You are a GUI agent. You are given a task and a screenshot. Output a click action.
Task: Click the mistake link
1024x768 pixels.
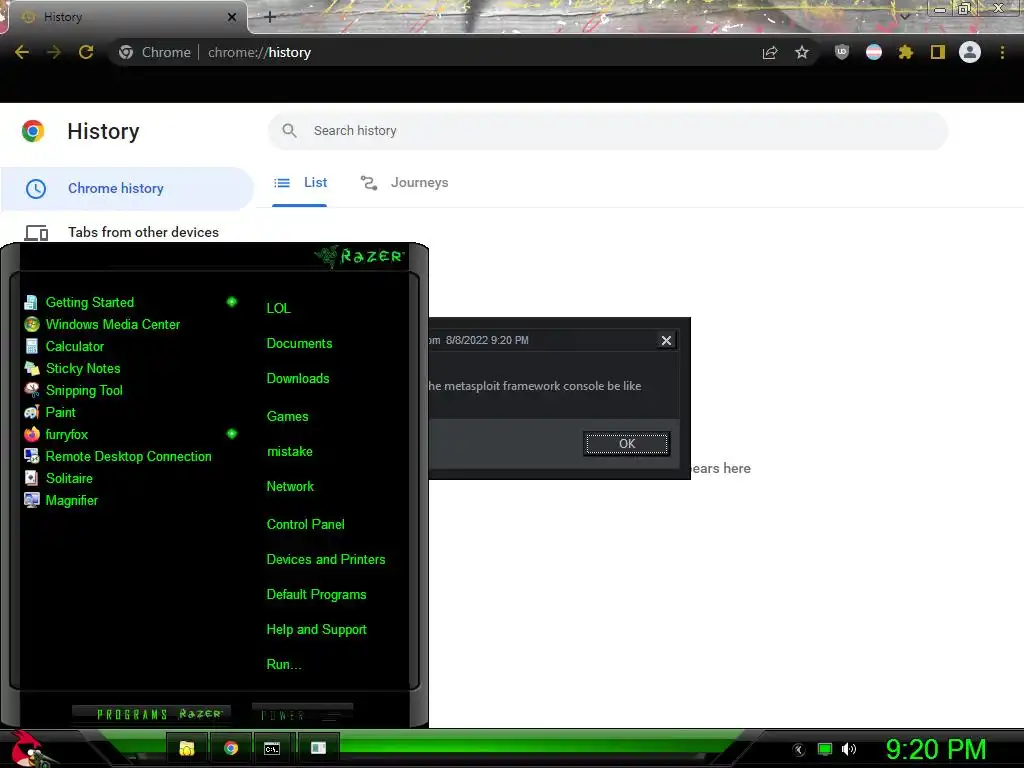tap(289, 451)
